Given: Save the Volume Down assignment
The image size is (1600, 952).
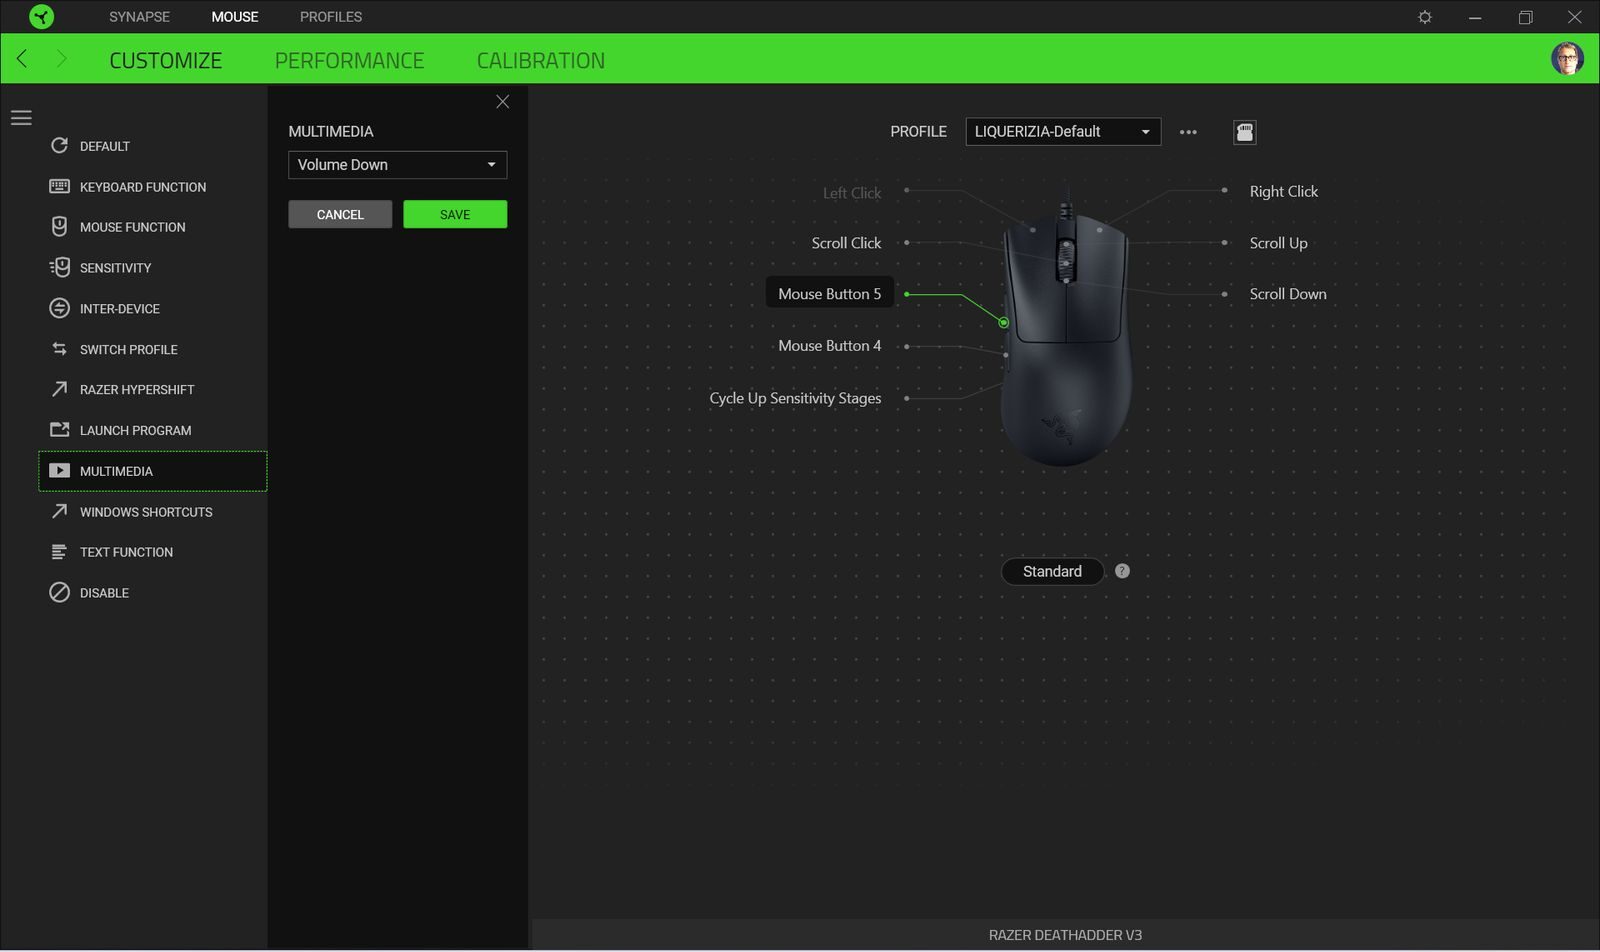Looking at the screenshot, I should point(455,213).
